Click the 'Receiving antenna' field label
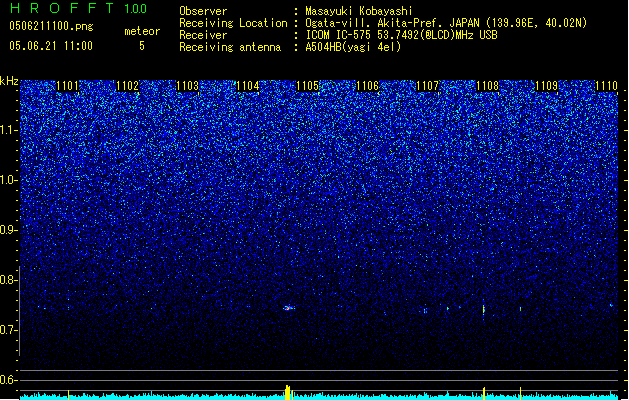Viewport: 629px width, 400px height. click(230, 47)
